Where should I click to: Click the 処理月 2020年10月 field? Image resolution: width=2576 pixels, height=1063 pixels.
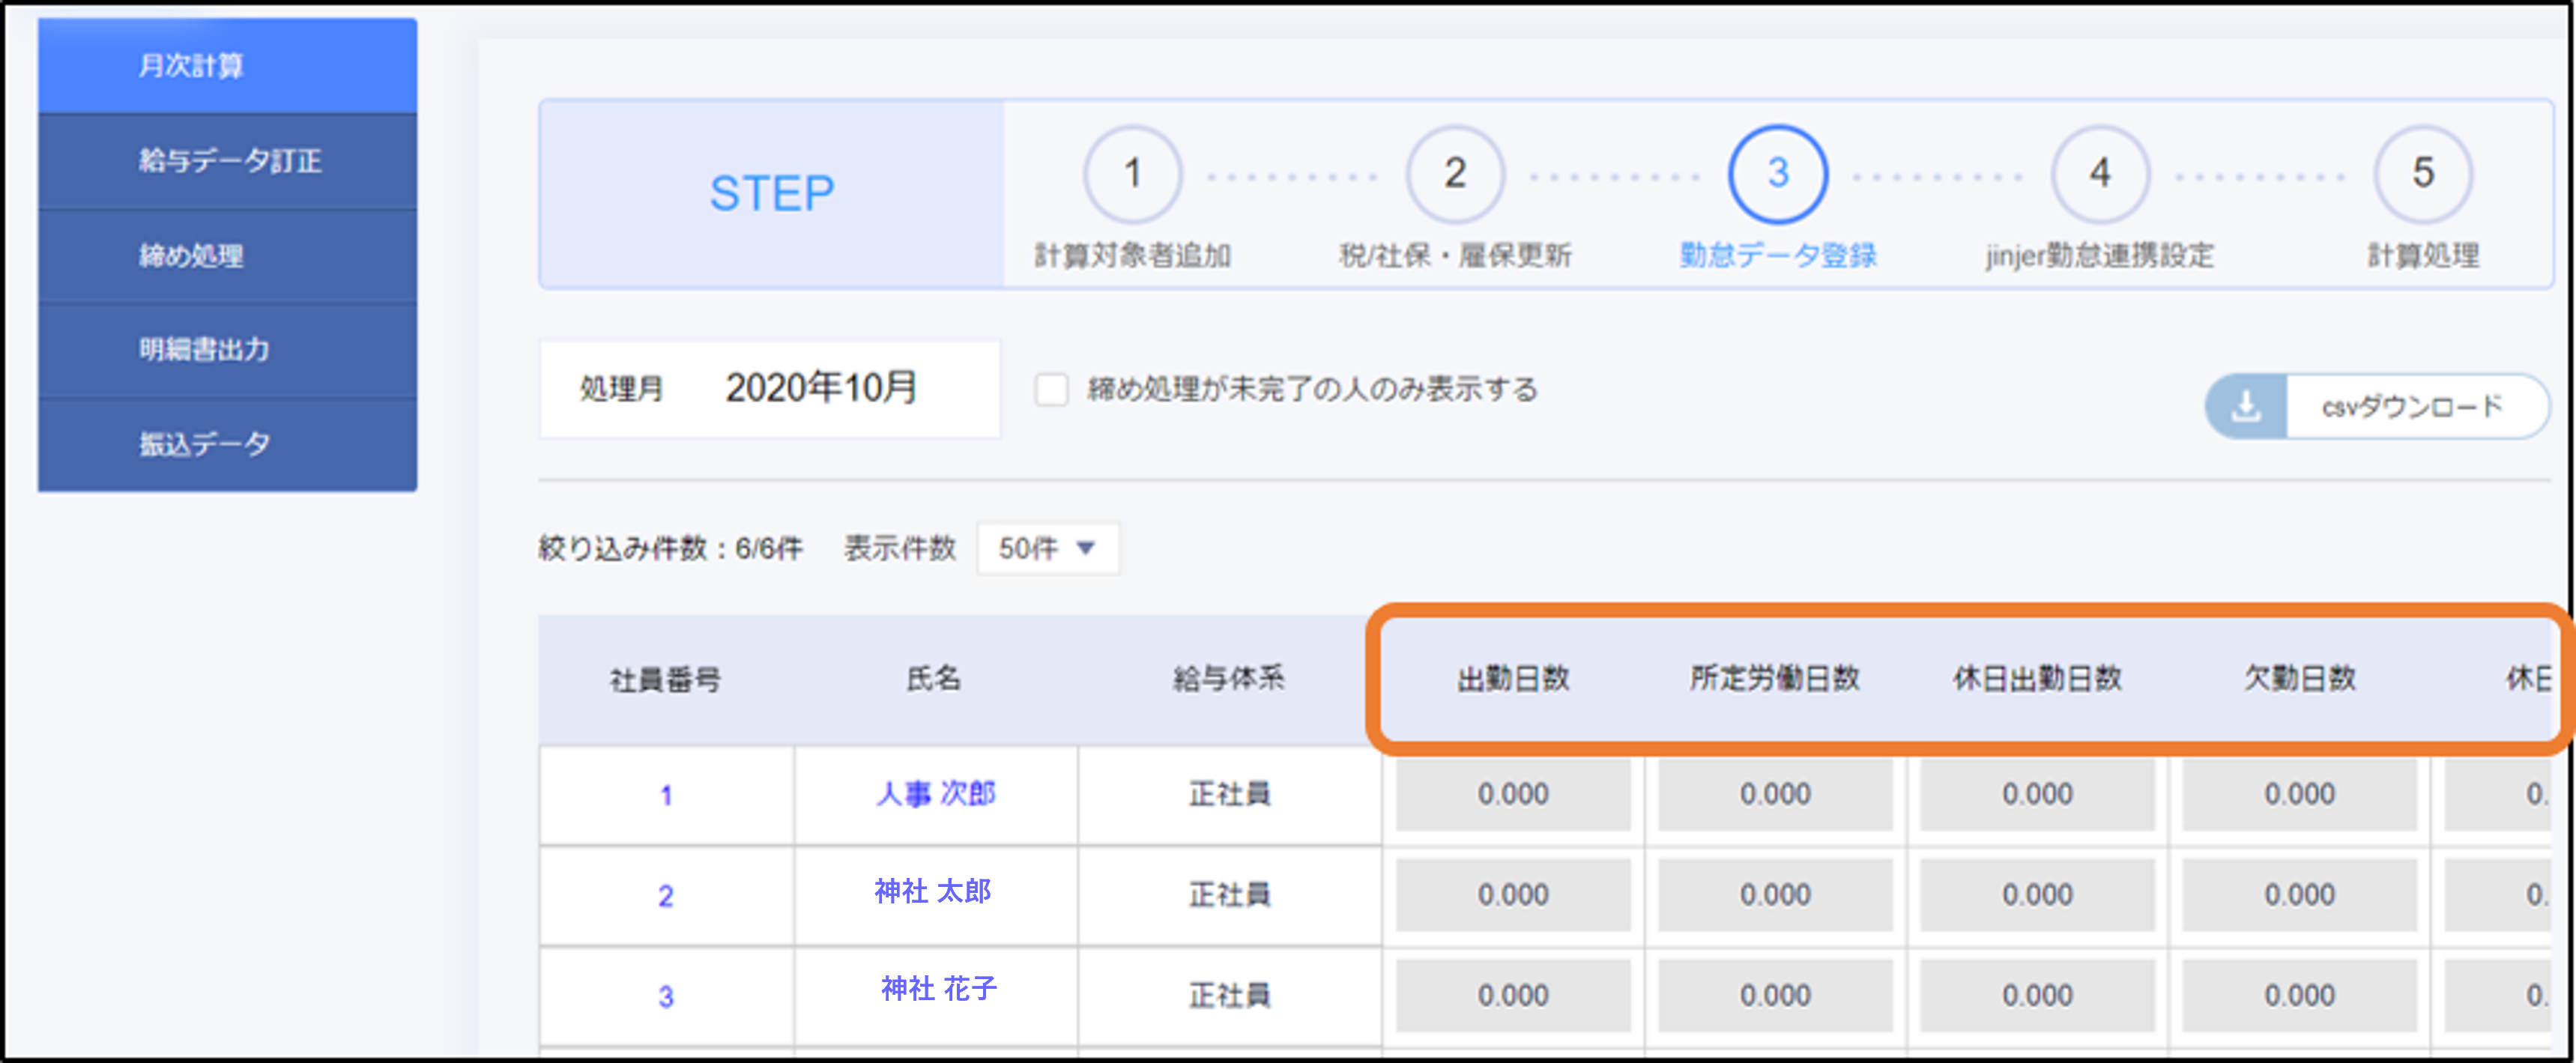click(x=770, y=389)
